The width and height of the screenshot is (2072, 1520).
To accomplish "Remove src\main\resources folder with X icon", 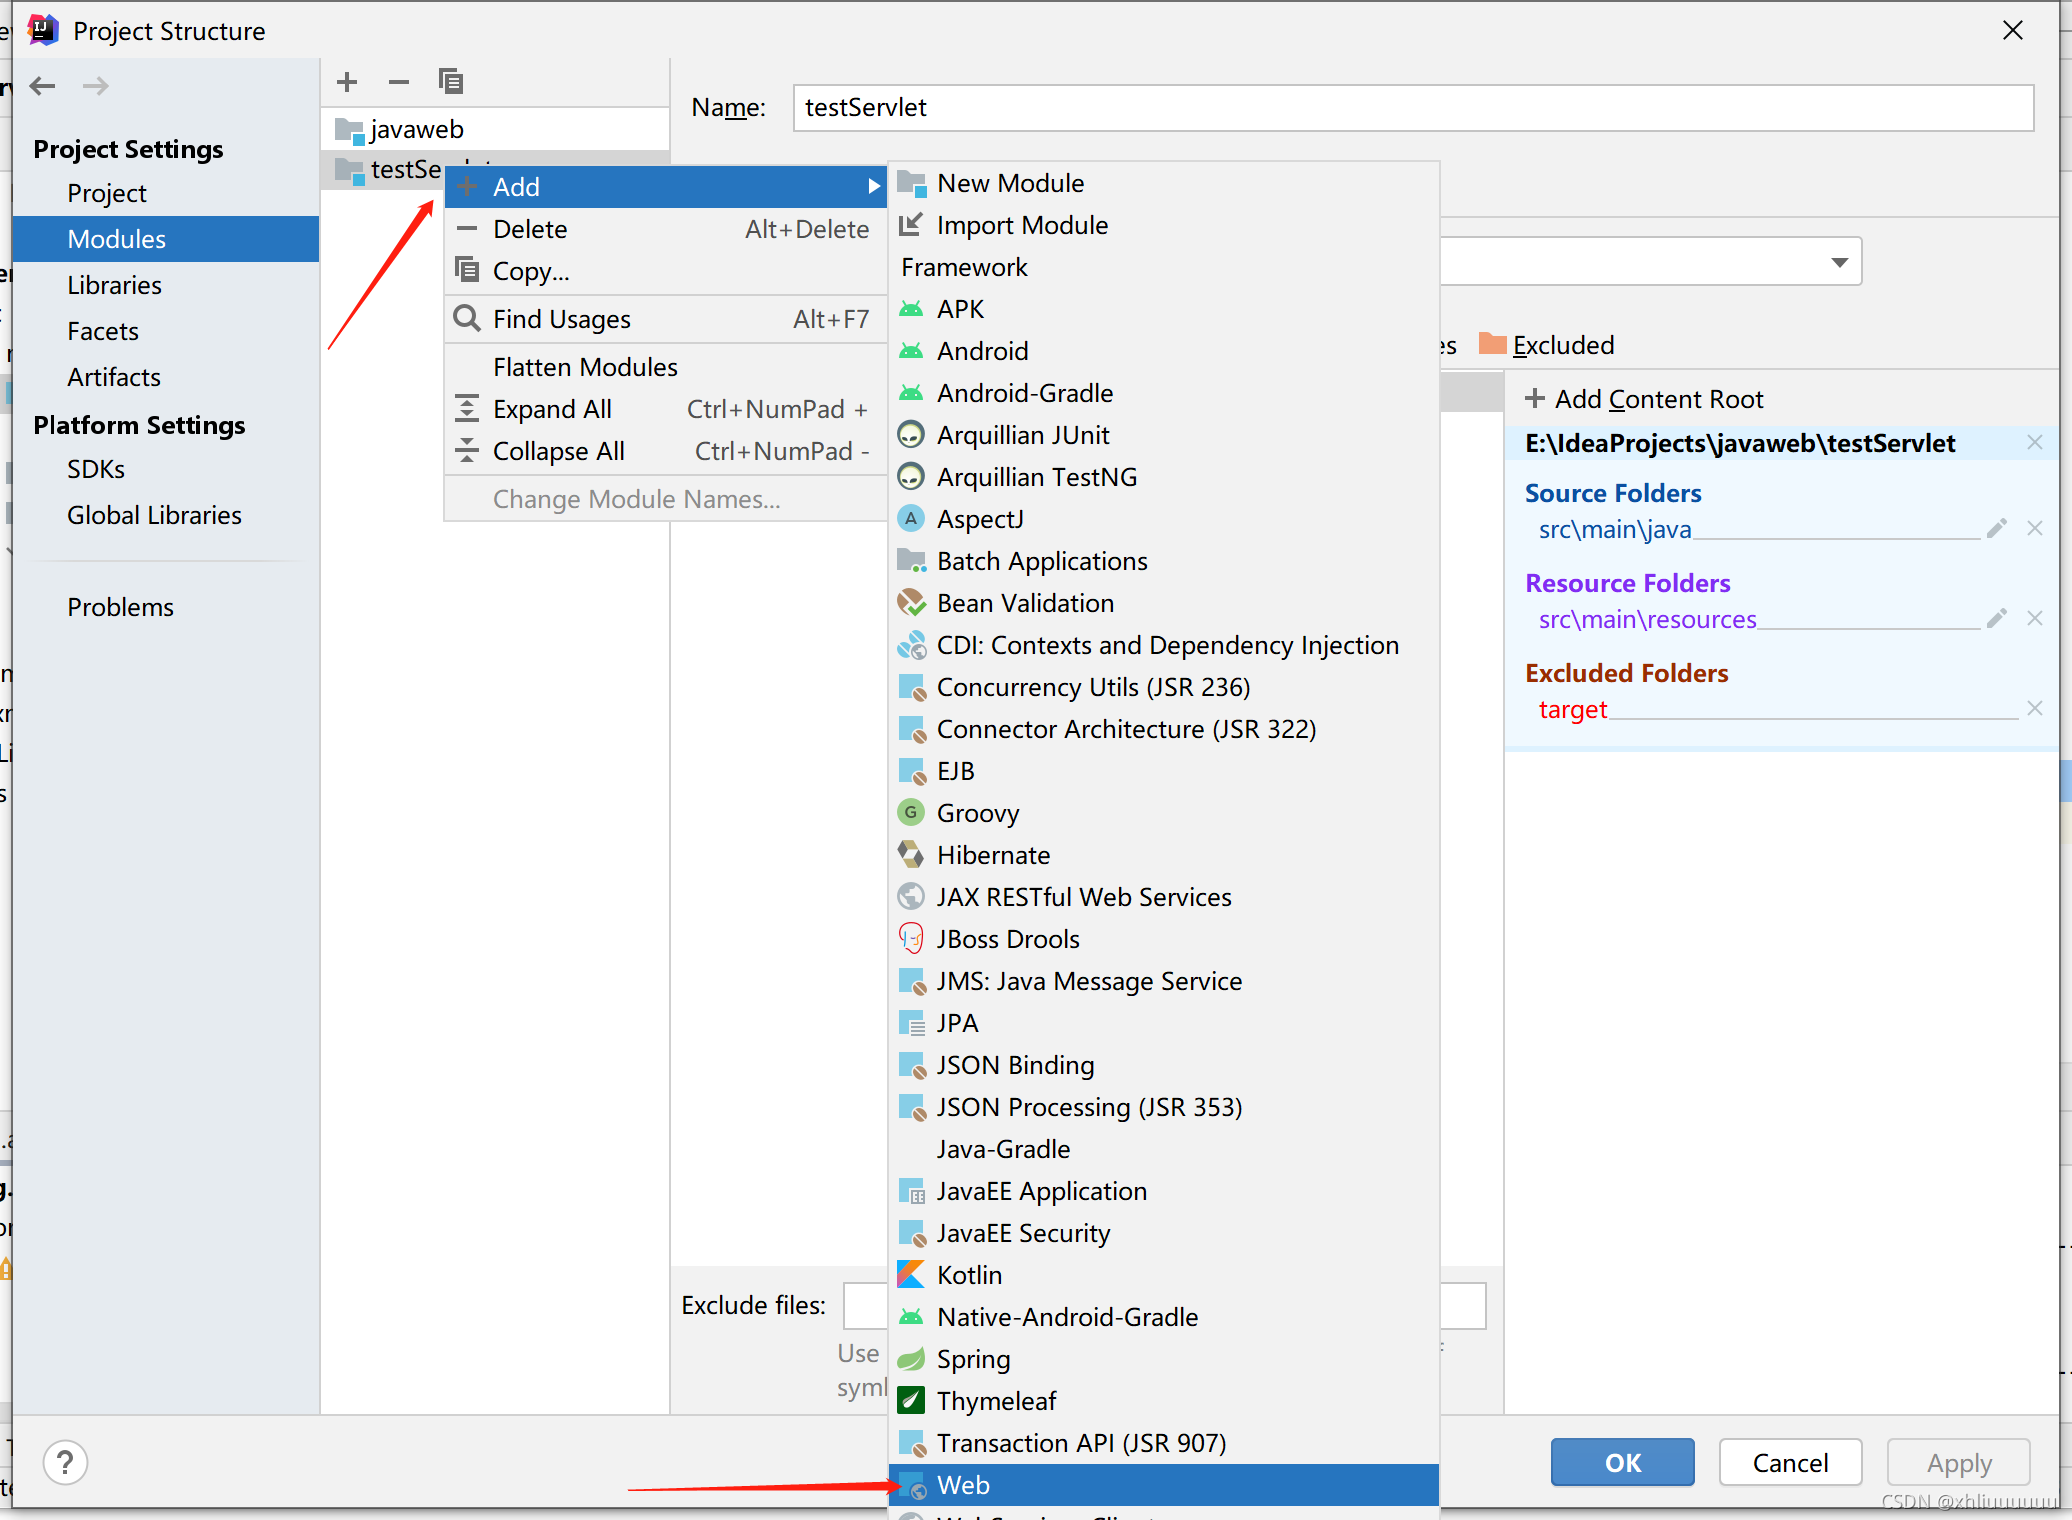I will (x=2034, y=619).
